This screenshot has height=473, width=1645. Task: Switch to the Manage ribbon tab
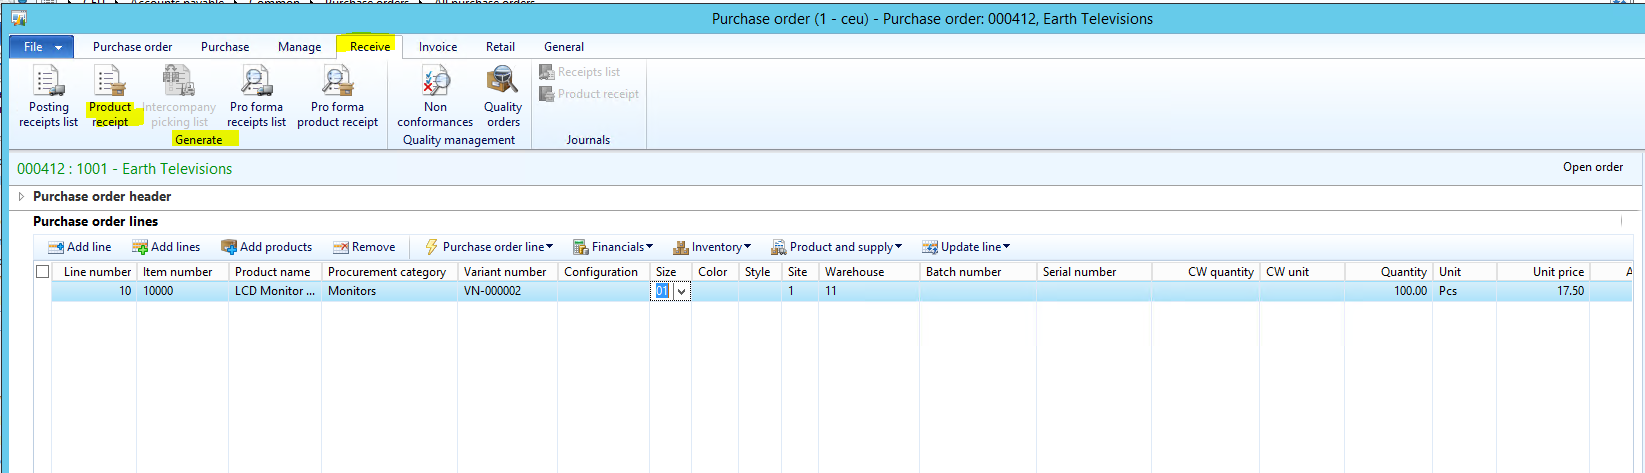click(x=299, y=47)
